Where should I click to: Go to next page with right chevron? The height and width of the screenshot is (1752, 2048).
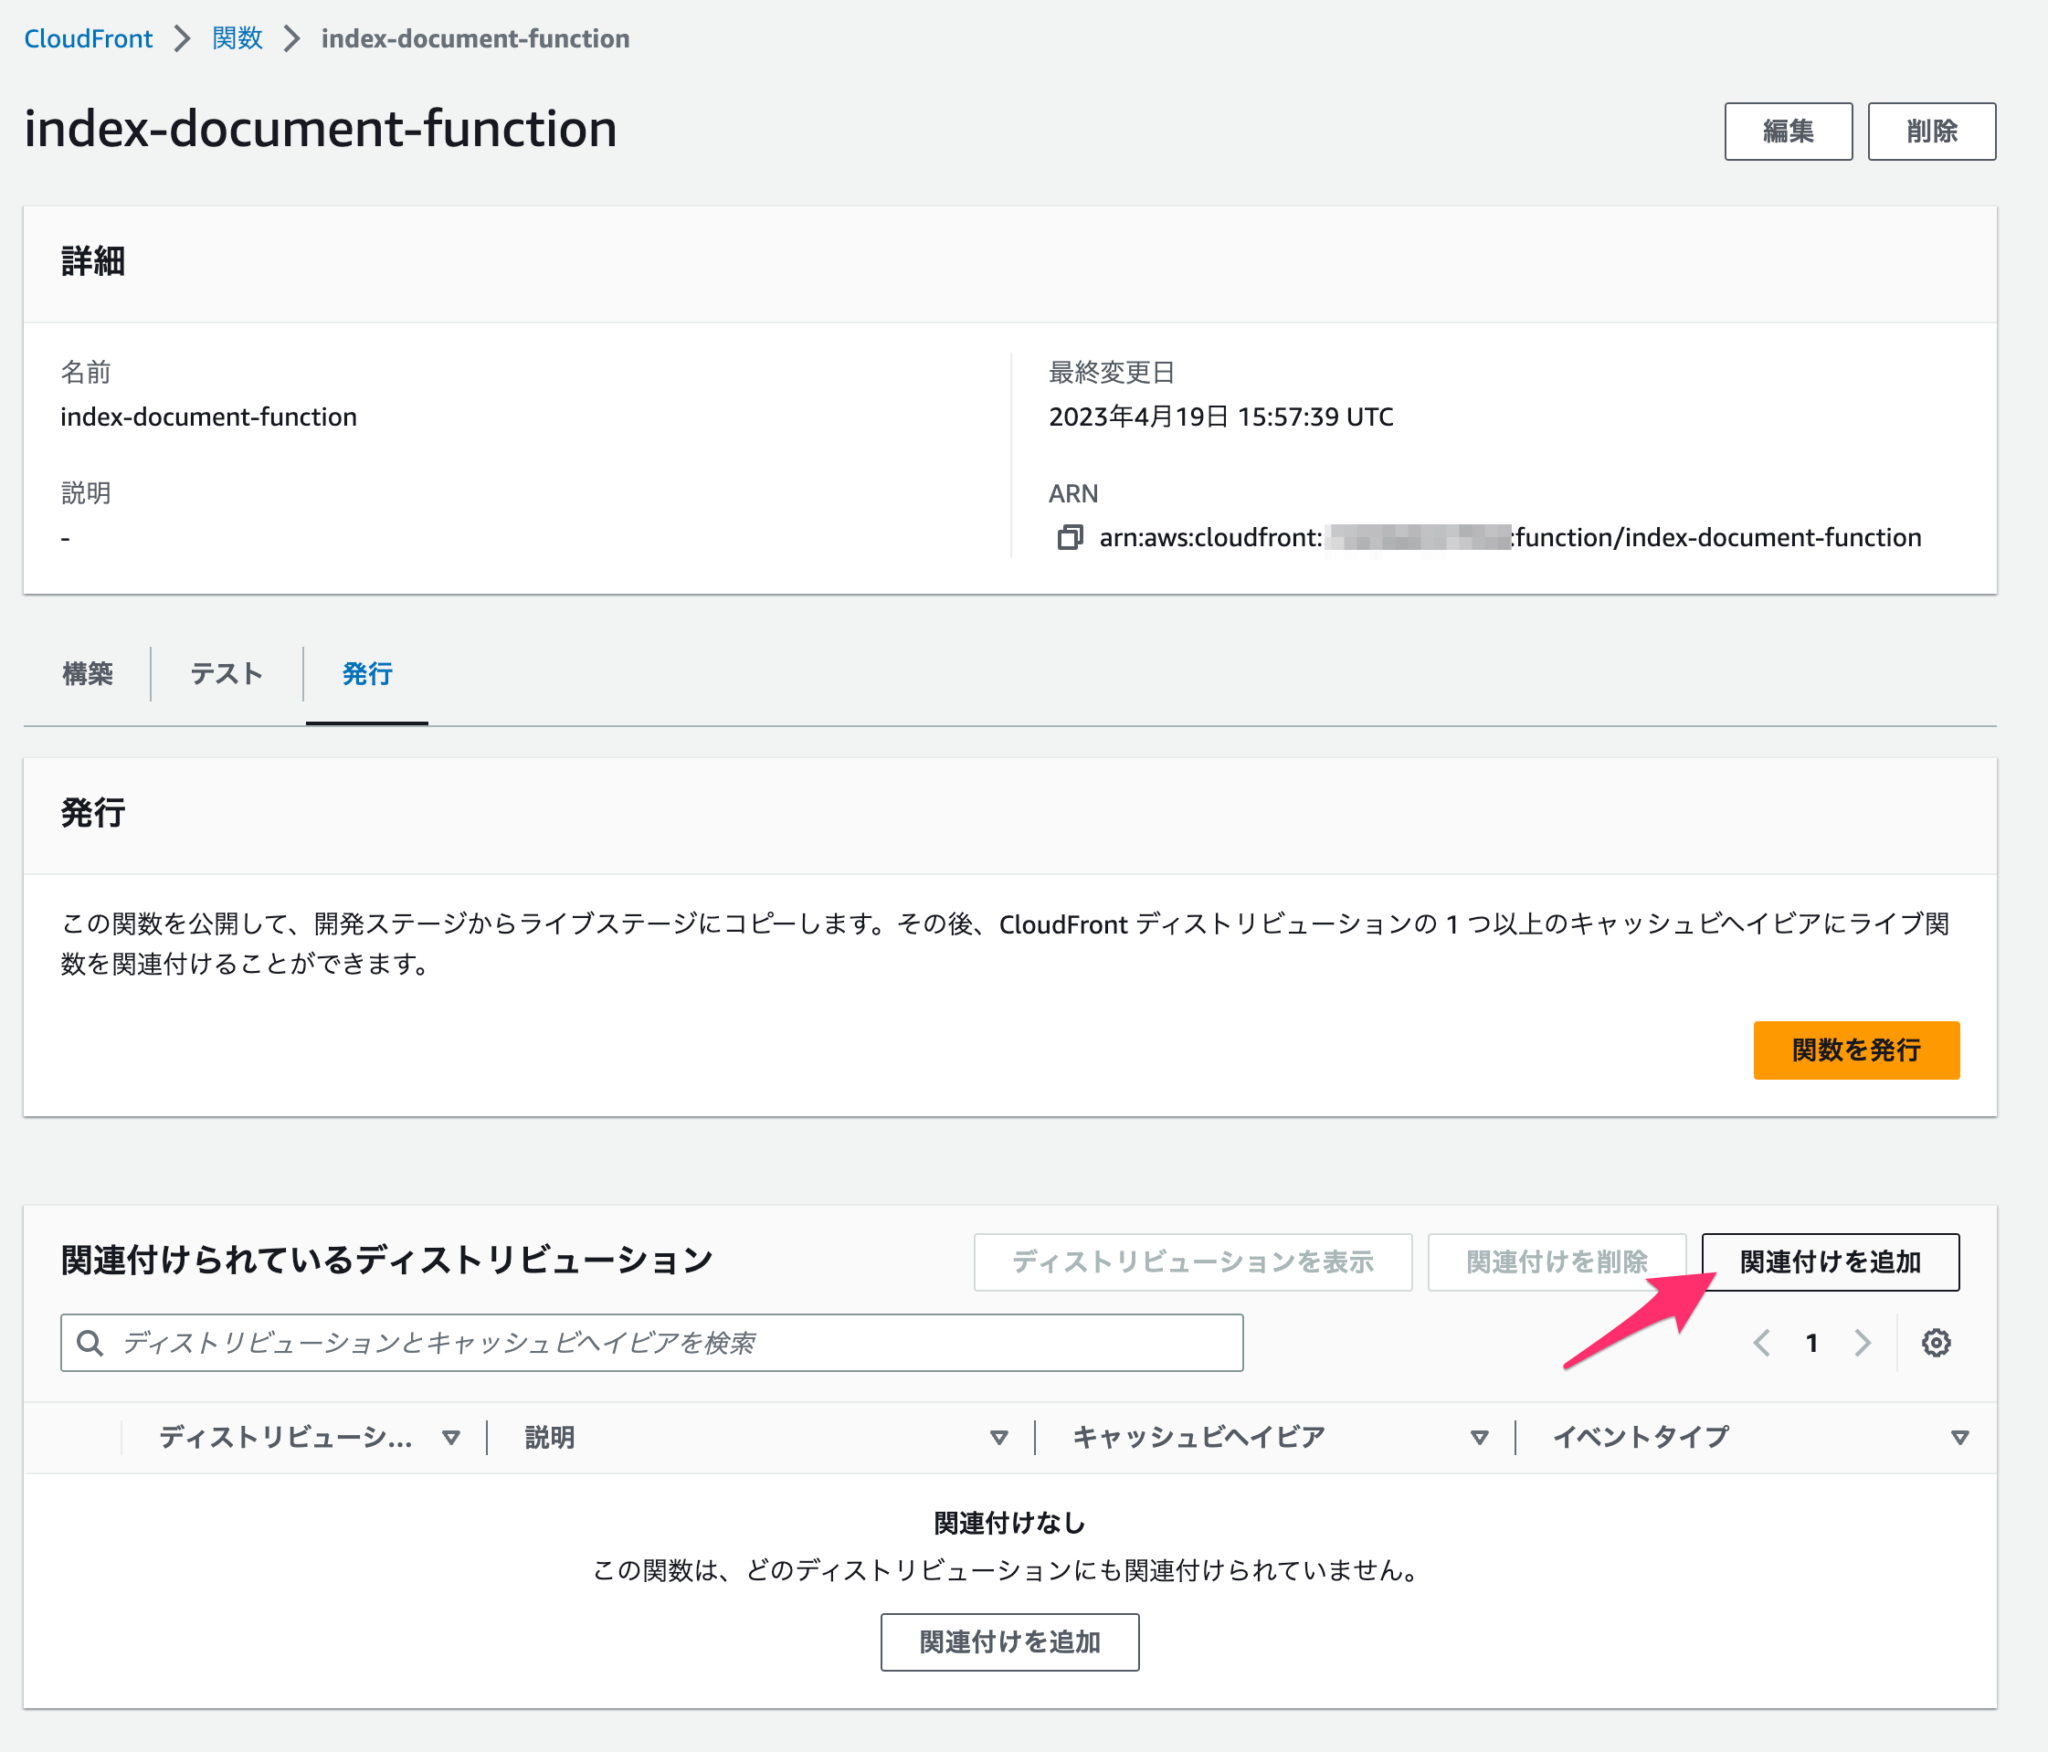pos(1862,1343)
